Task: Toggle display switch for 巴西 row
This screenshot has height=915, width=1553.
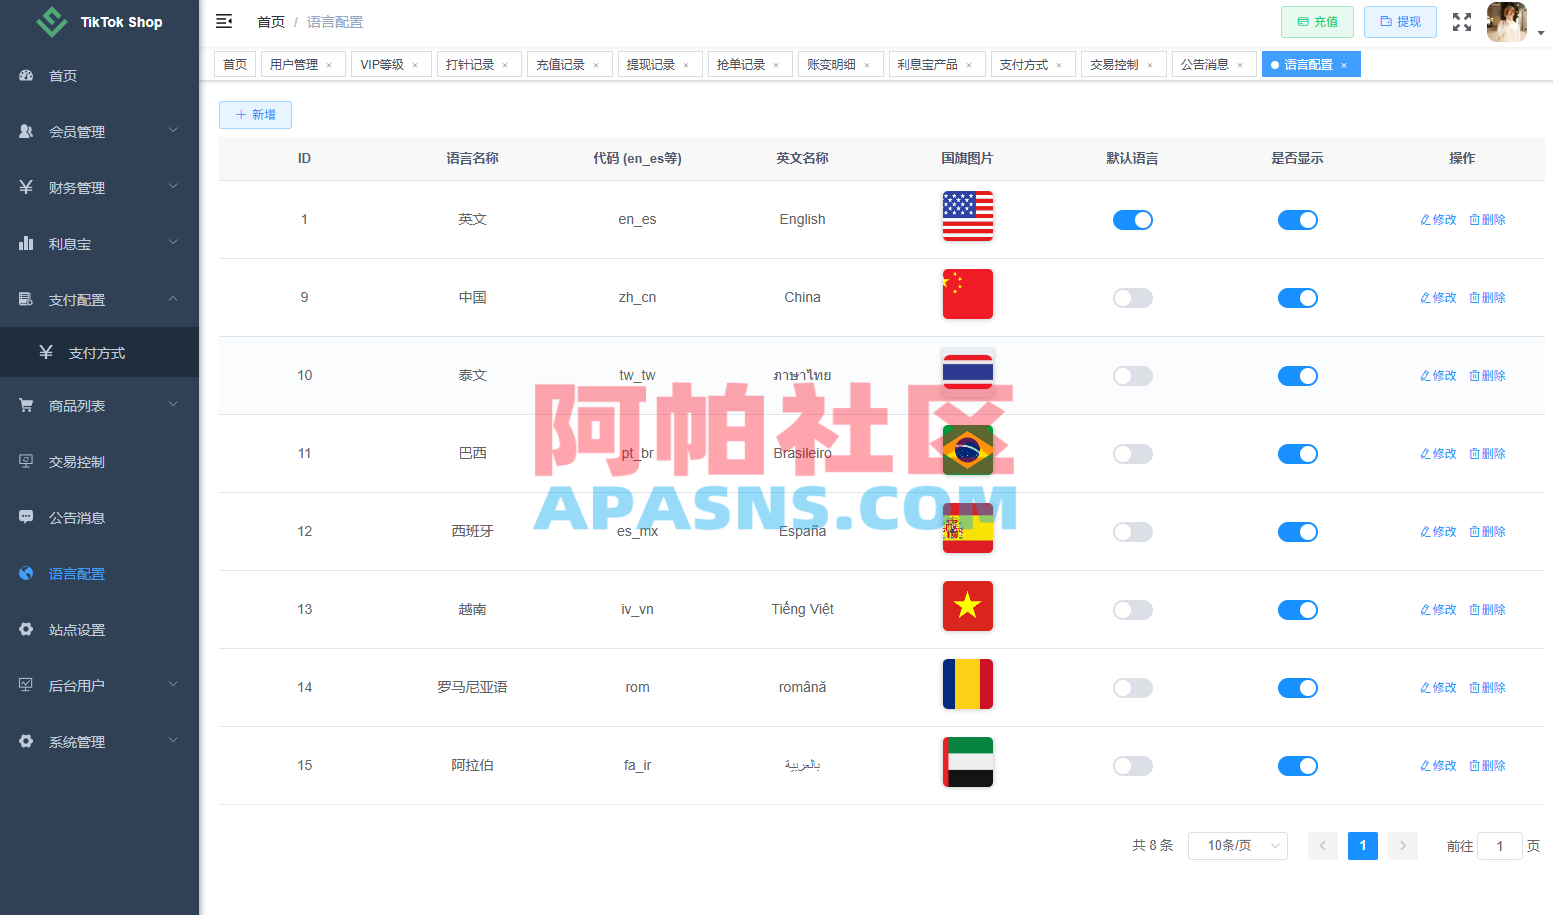Action: pos(1298,454)
